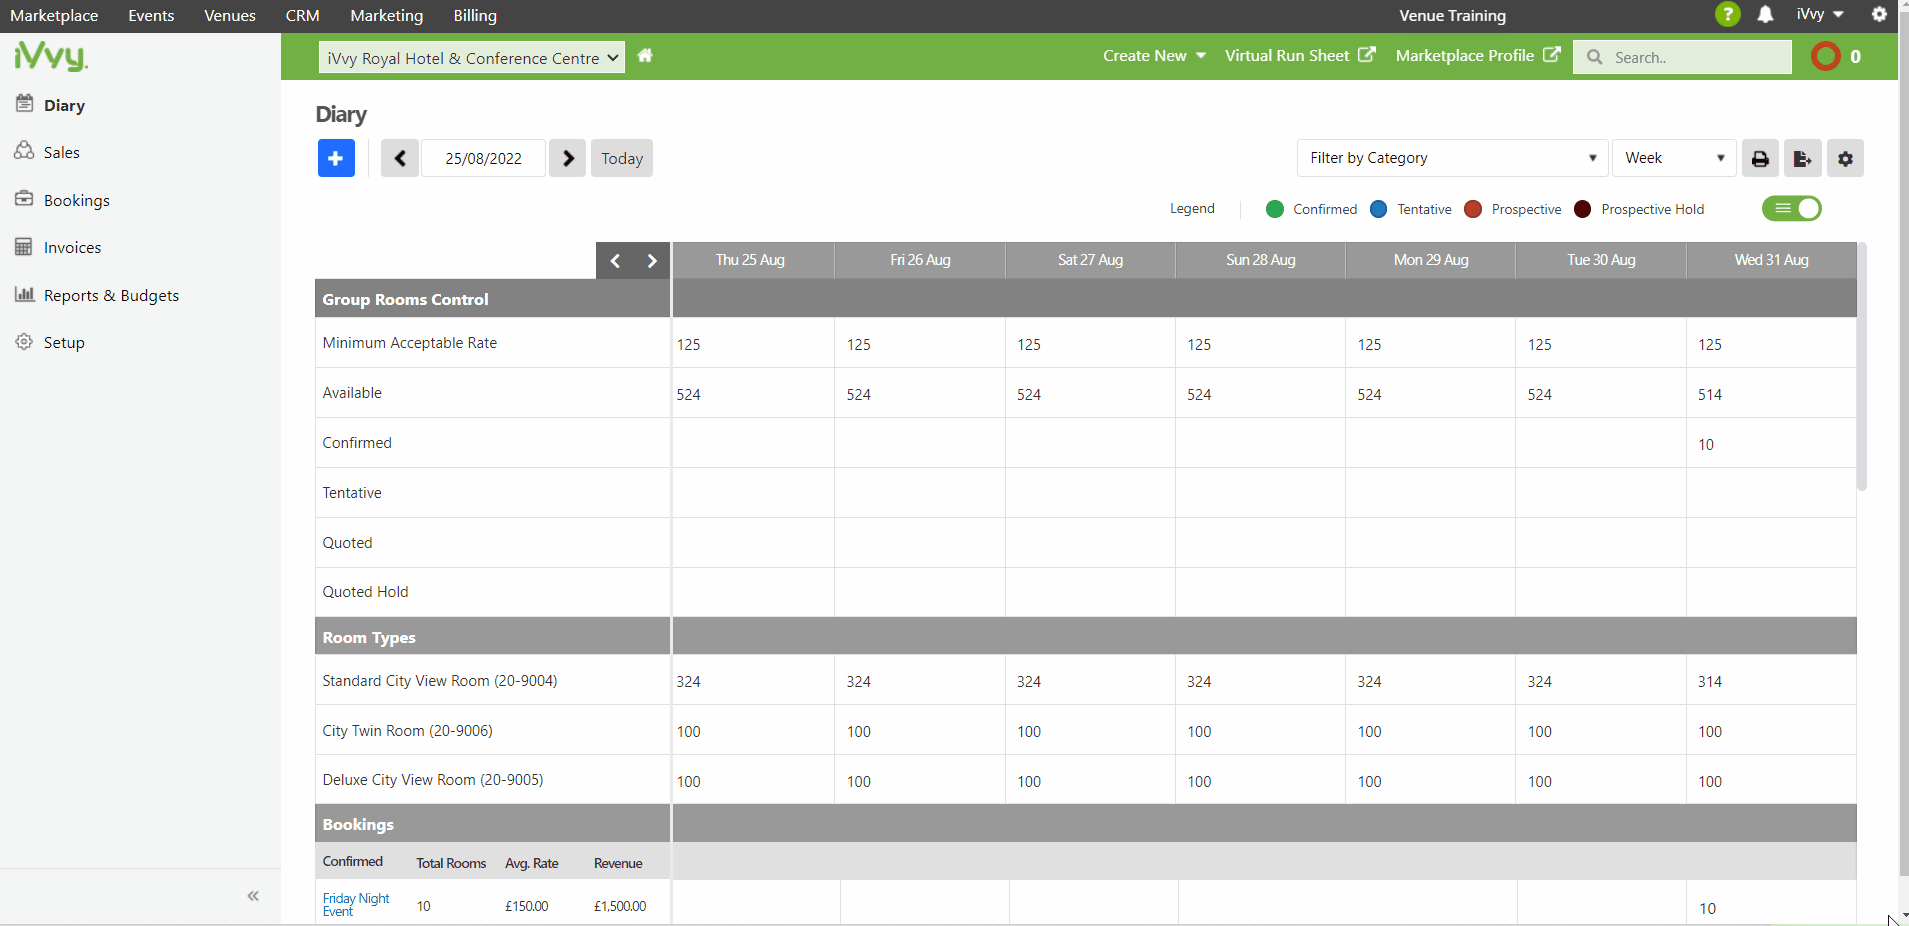Click the date field 25/08/2022
Screen dimensions: 1909x926
point(483,158)
